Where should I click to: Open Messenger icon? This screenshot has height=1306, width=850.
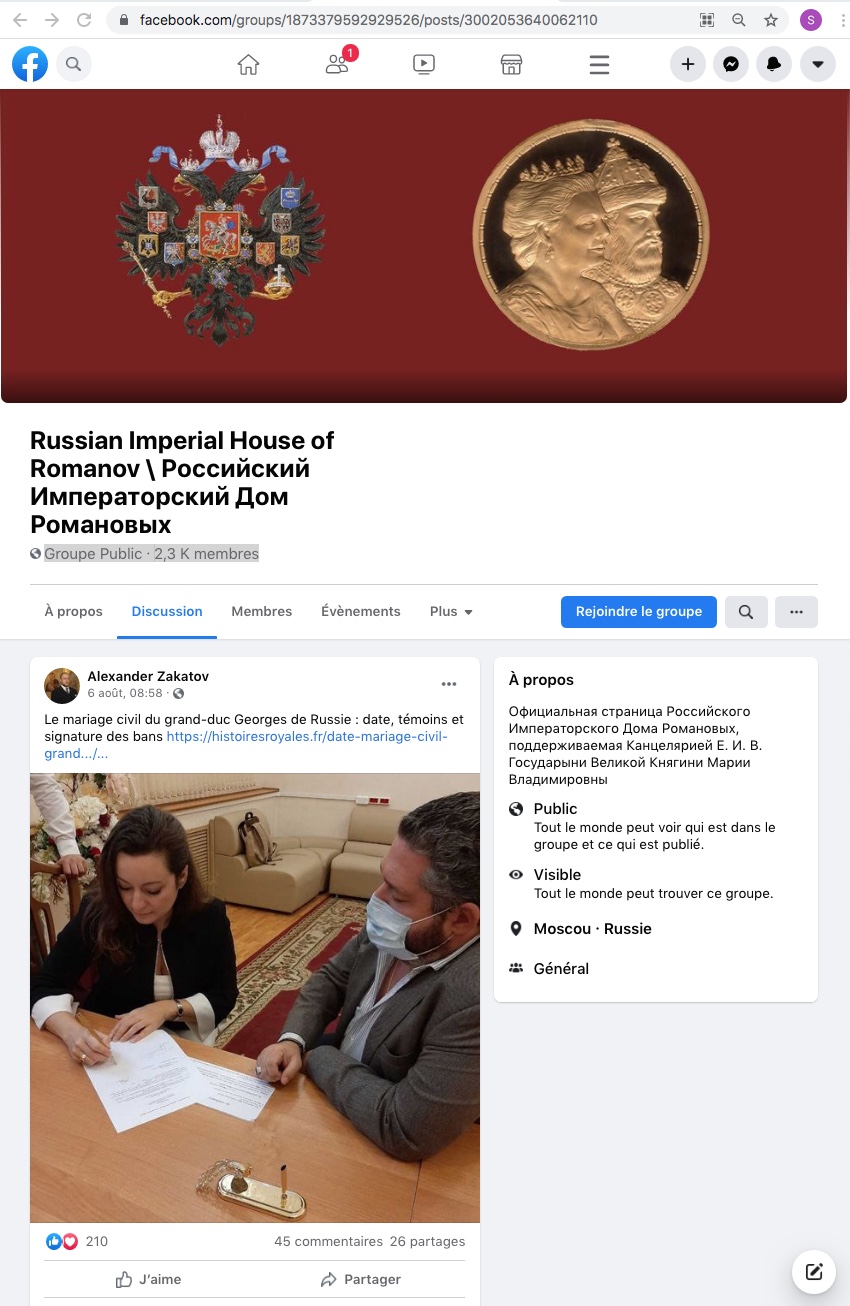coord(731,64)
